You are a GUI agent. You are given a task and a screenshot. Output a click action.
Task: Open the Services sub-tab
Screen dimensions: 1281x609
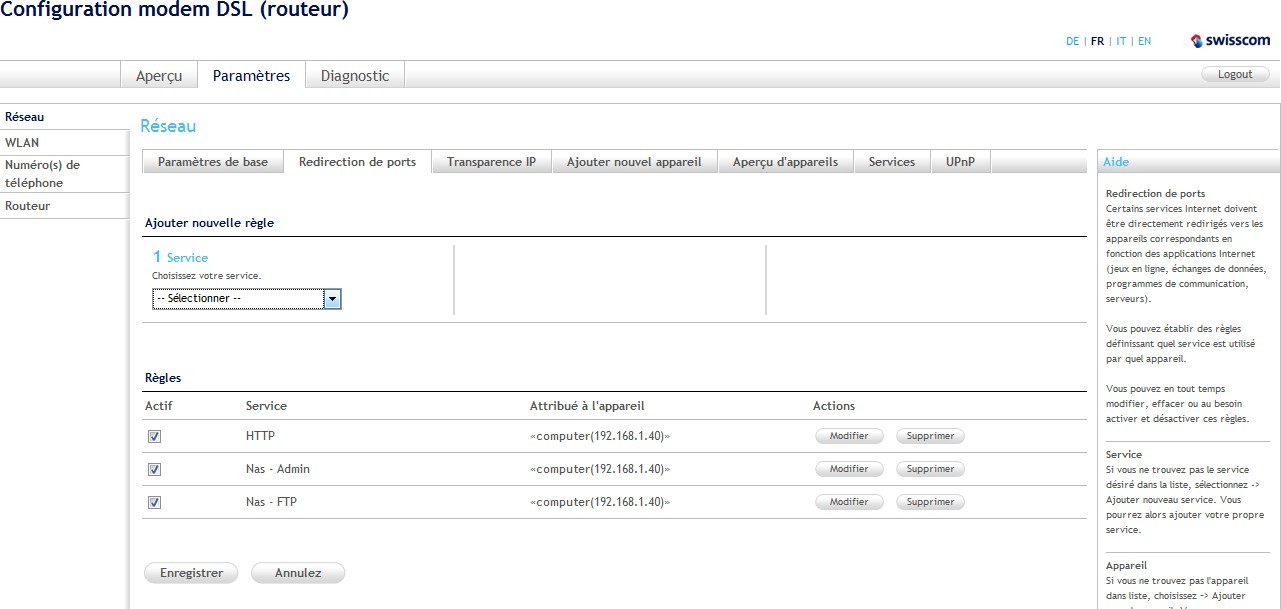(x=890, y=161)
